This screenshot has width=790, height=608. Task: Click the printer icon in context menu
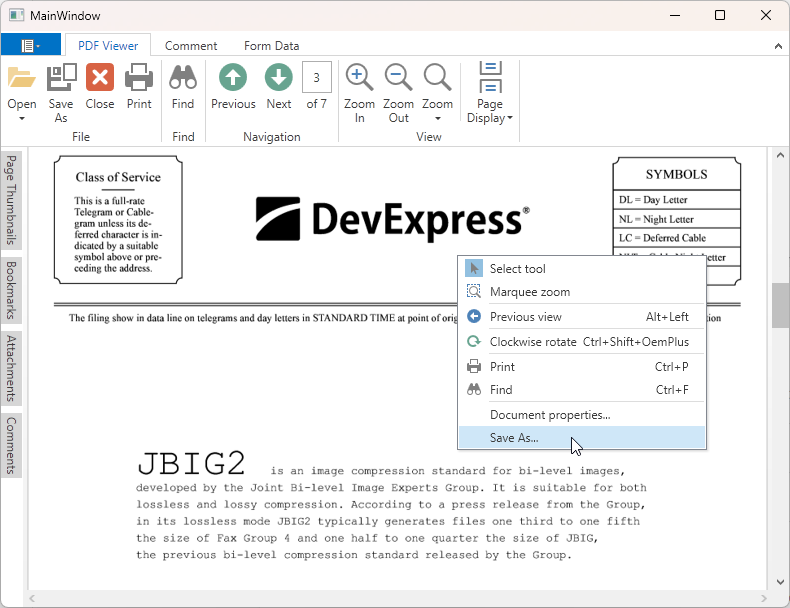click(x=474, y=366)
